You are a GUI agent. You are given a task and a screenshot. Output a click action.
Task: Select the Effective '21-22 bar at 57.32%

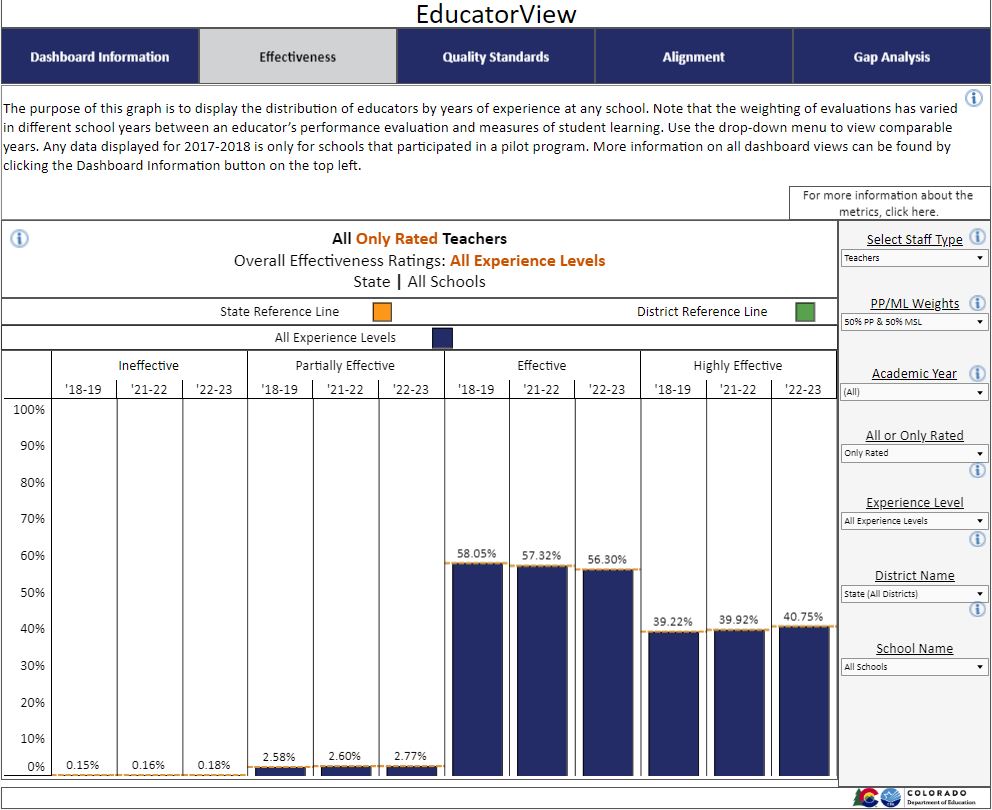click(x=542, y=671)
